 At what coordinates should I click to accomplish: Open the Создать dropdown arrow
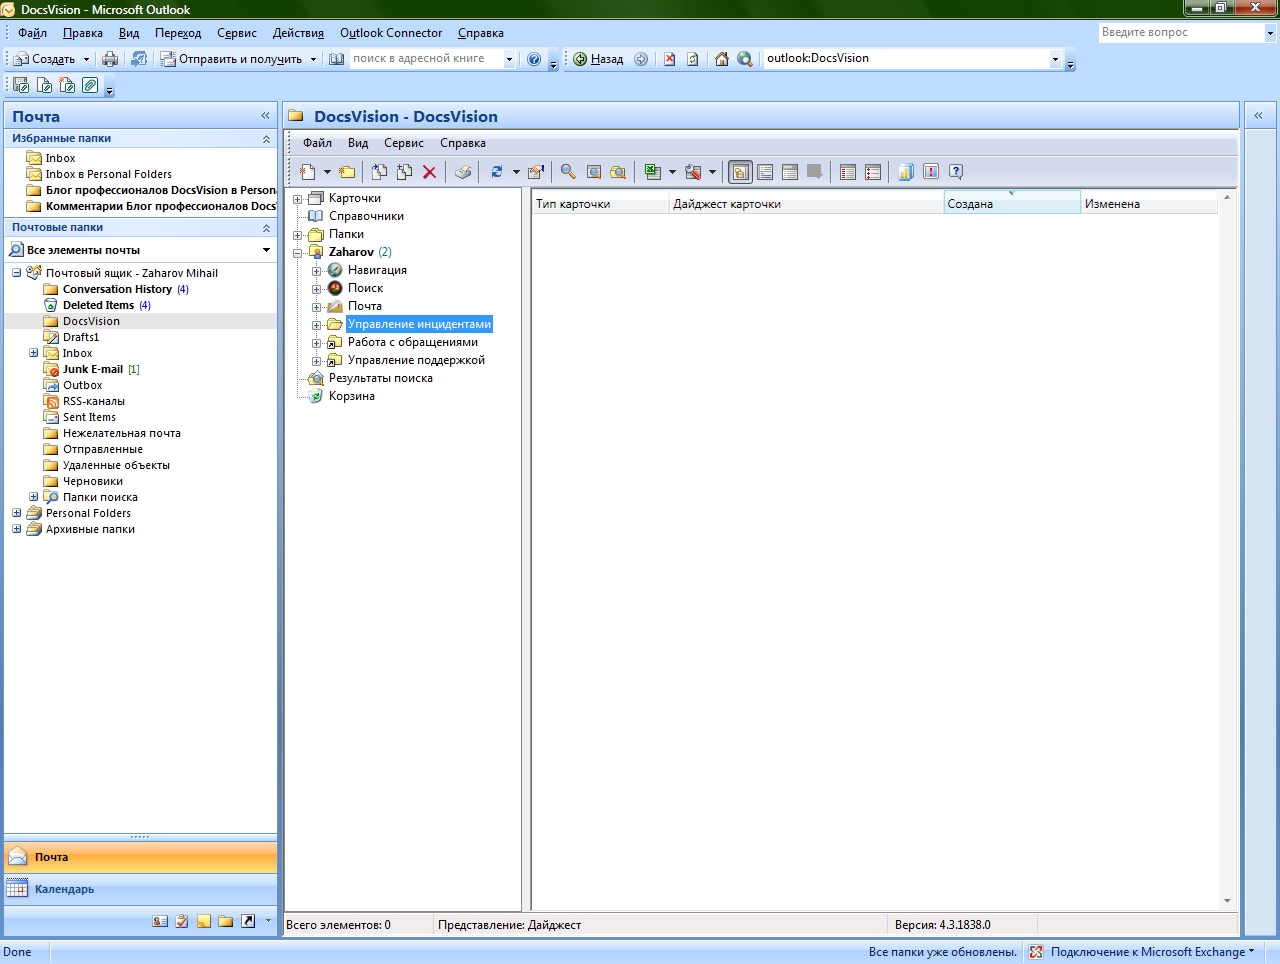86,59
